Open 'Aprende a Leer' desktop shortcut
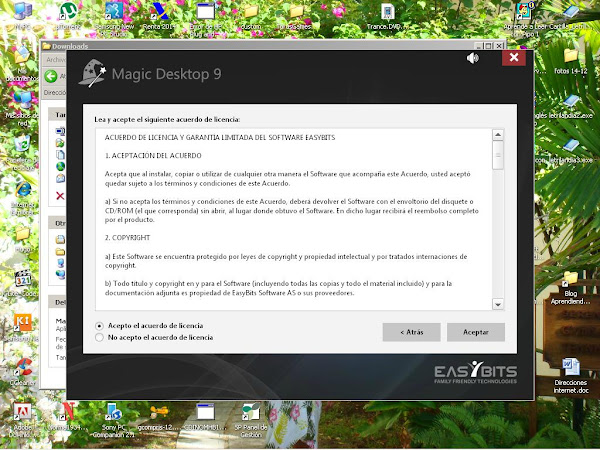 point(526,18)
